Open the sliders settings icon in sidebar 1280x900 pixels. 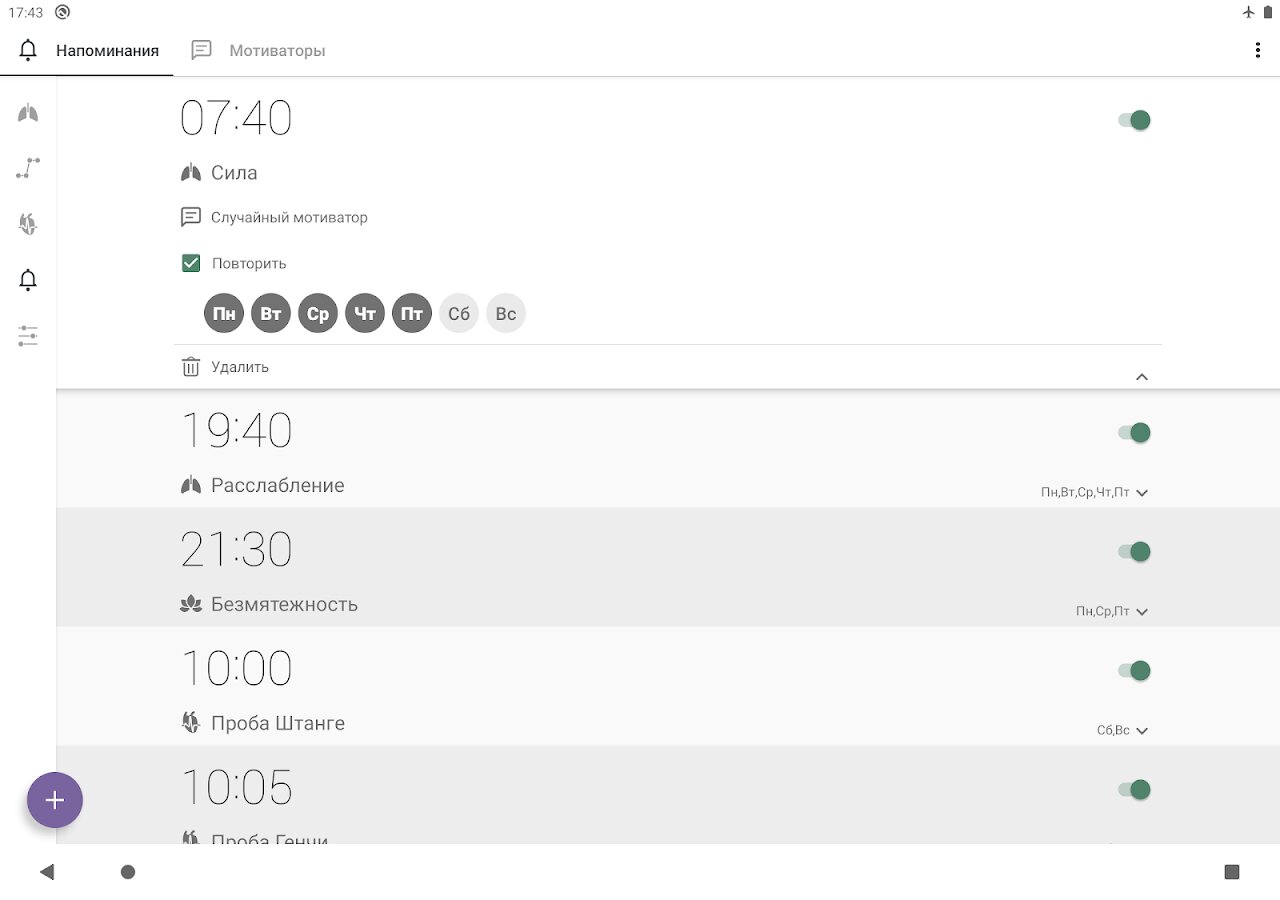28,336
